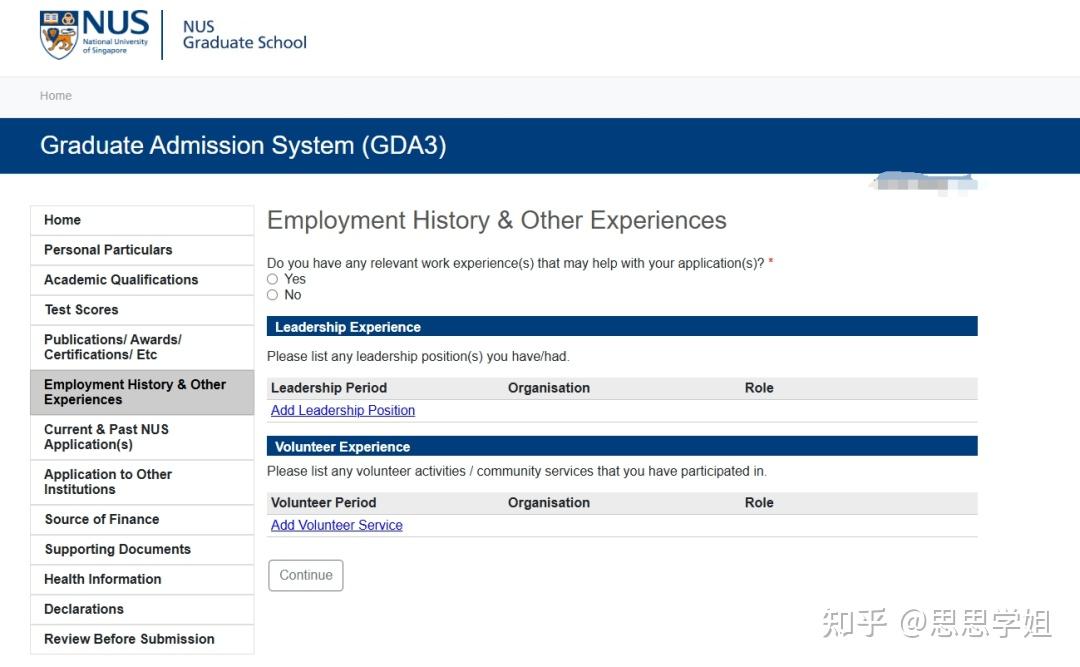Go to Personal Particulars section
This screenshot has height=667, width=1080.
point(107,249)
